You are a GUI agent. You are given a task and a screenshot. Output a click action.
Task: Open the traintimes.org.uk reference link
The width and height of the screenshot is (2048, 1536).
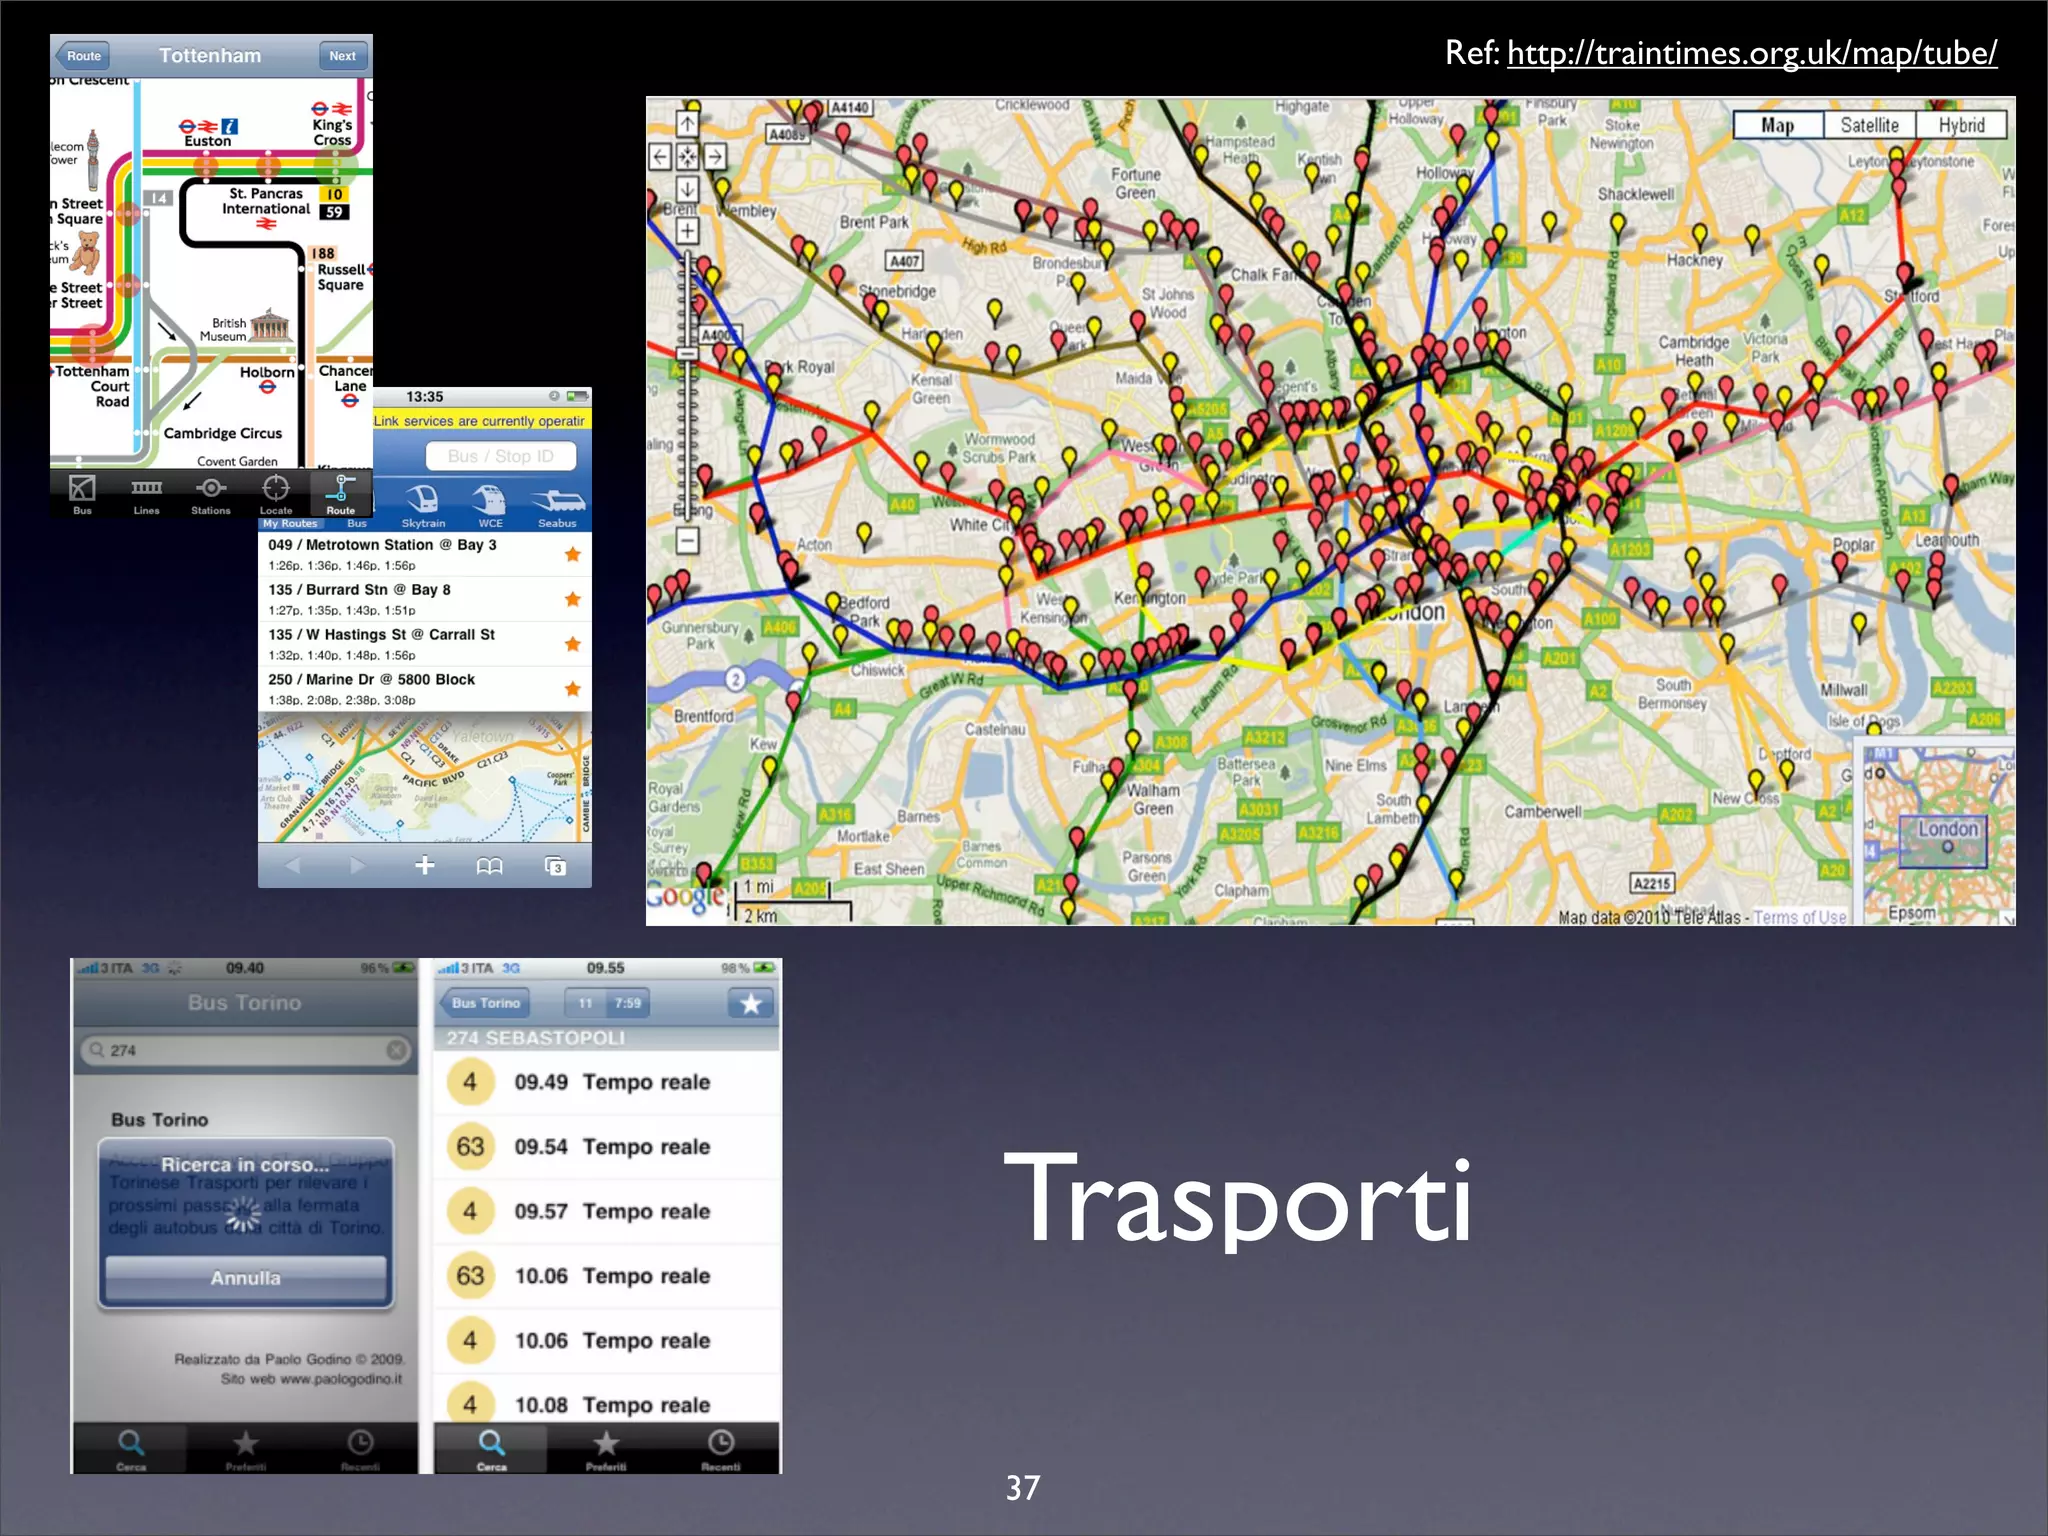(x=1751, y=53)
